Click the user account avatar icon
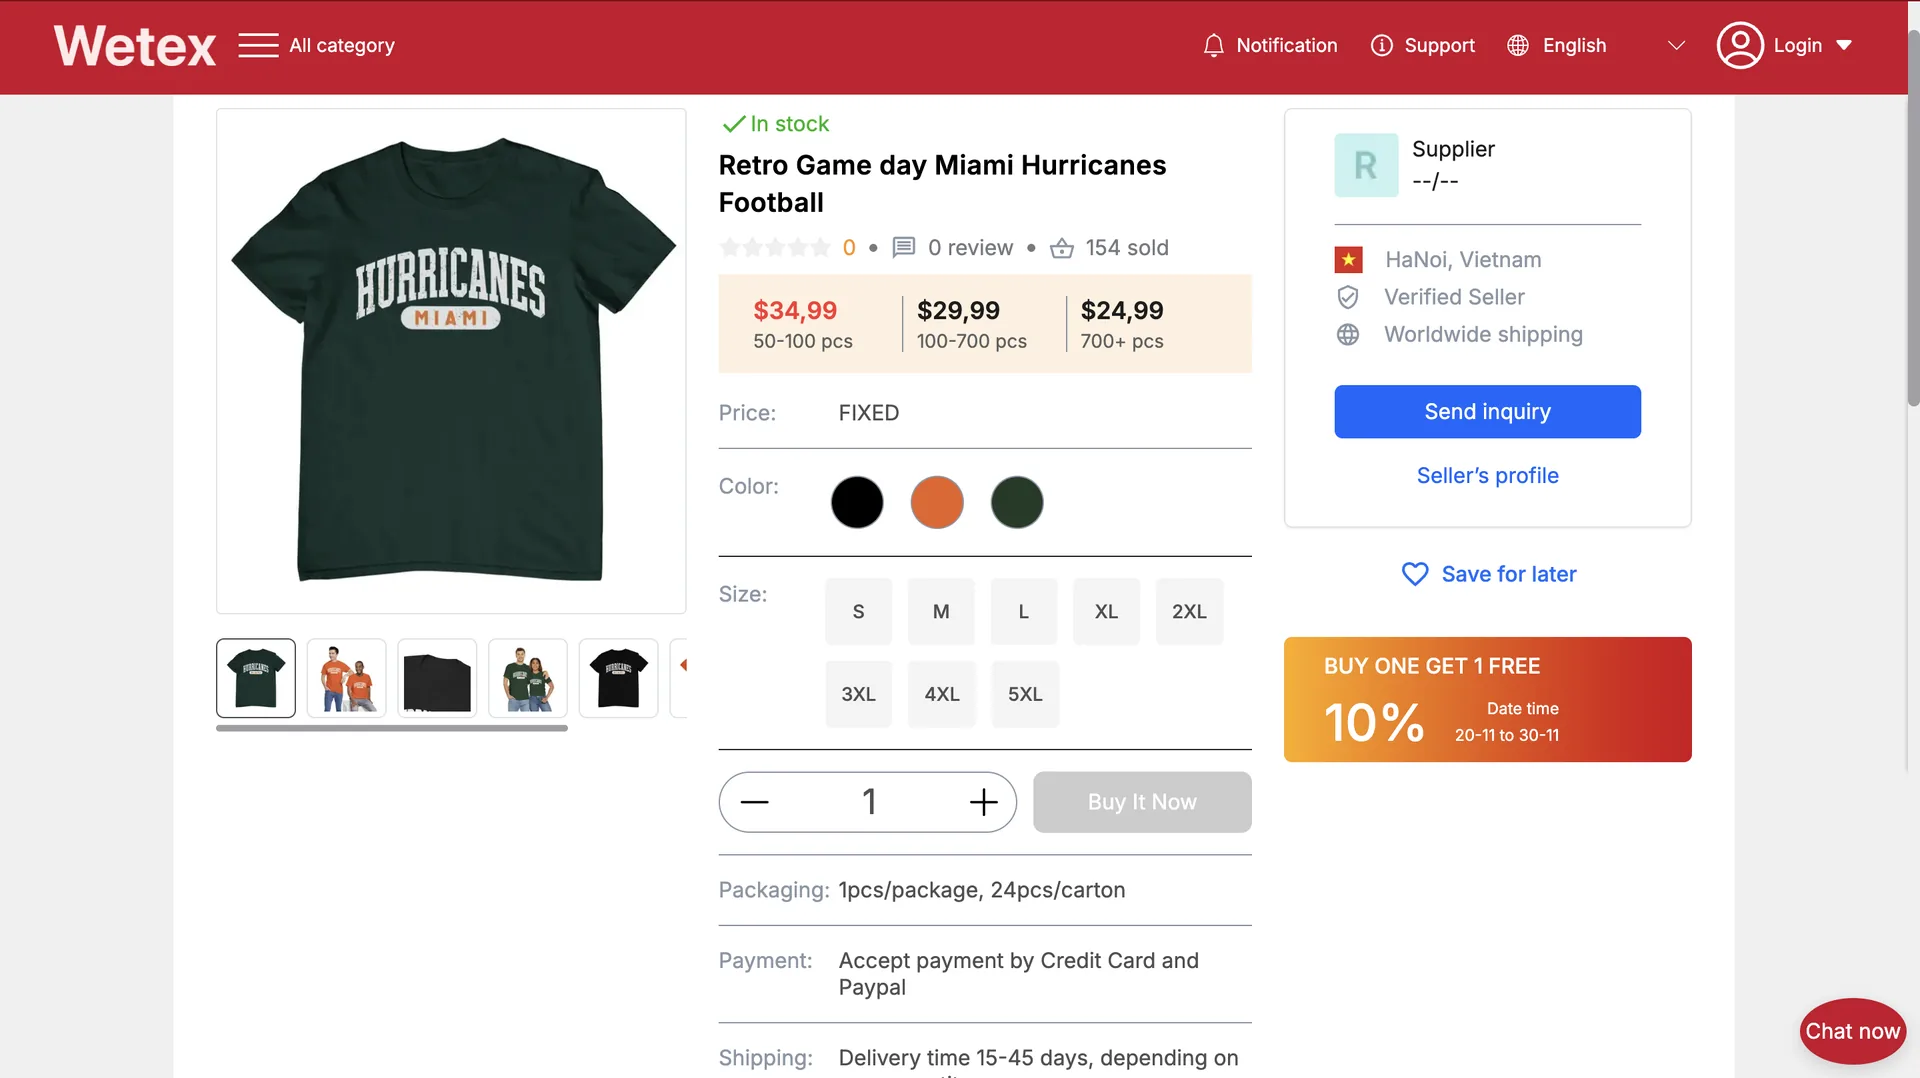 [x=1739, y=46]
